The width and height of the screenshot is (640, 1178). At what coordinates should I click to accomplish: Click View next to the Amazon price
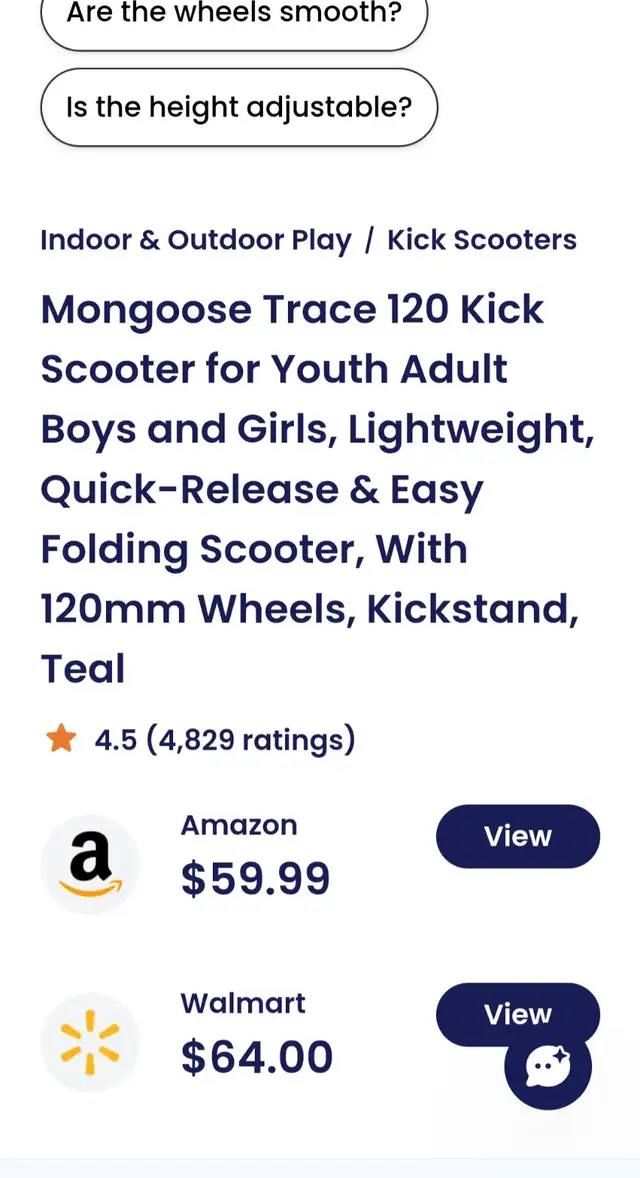click(x=517, y=837)
